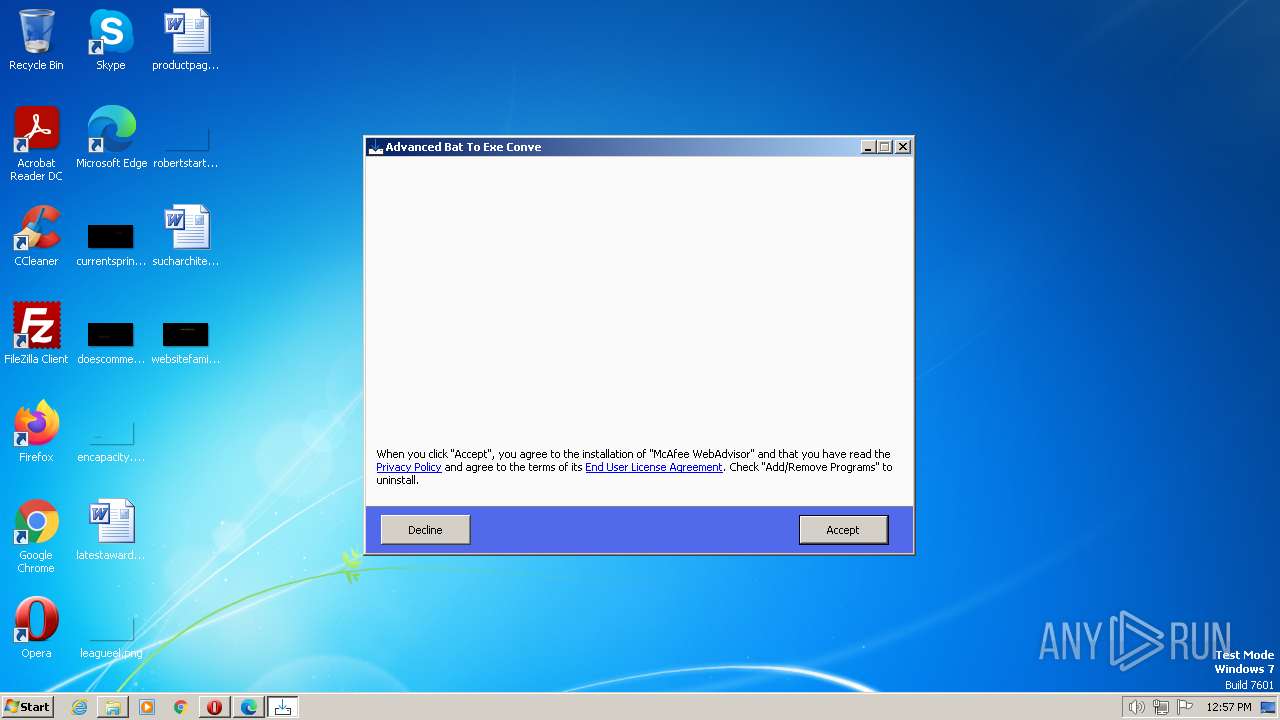Open the Windows Start menu
Image resolution: width=1280 pixels, height=720 pixels.
click(x=27, y=707)
